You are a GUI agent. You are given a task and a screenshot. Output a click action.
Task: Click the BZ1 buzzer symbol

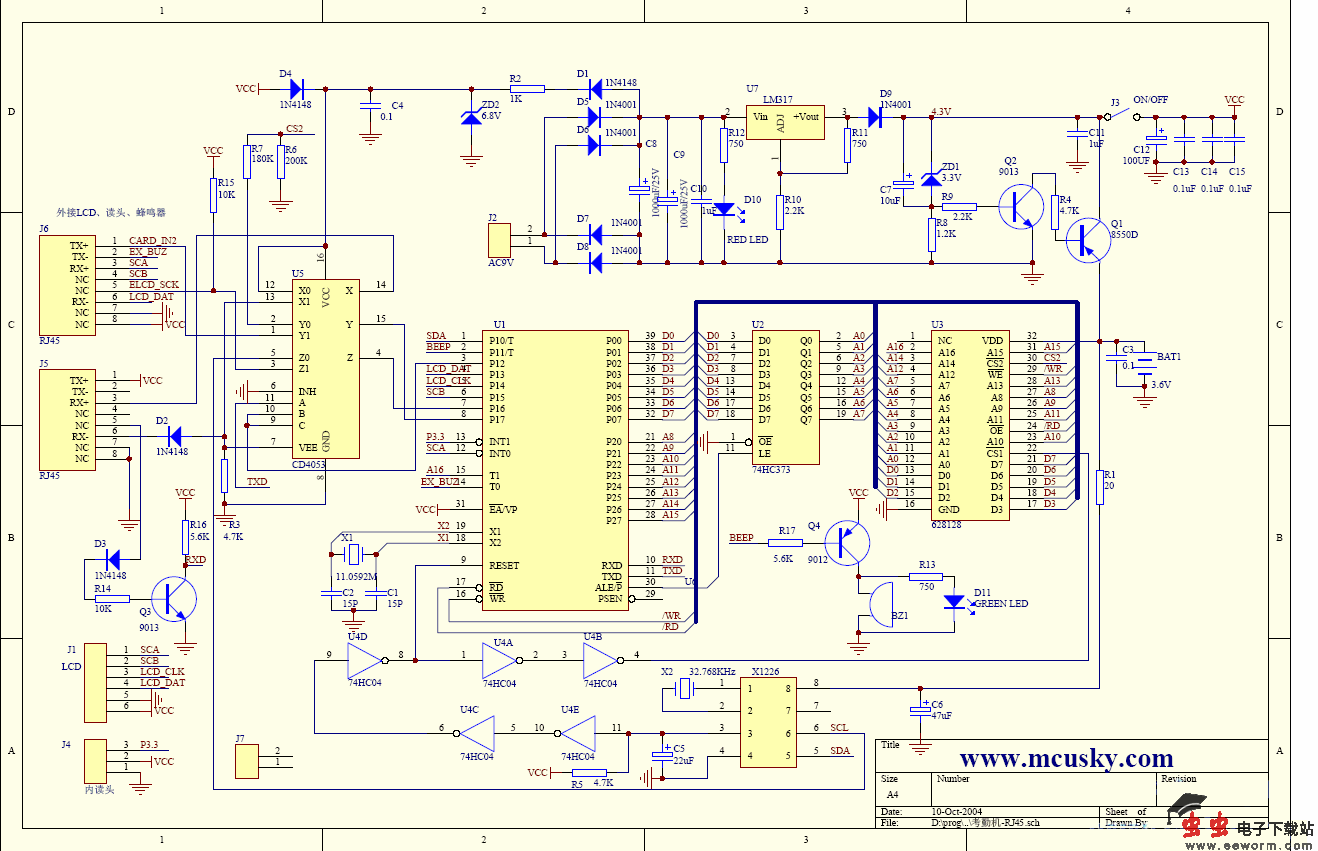coord(880,604)
